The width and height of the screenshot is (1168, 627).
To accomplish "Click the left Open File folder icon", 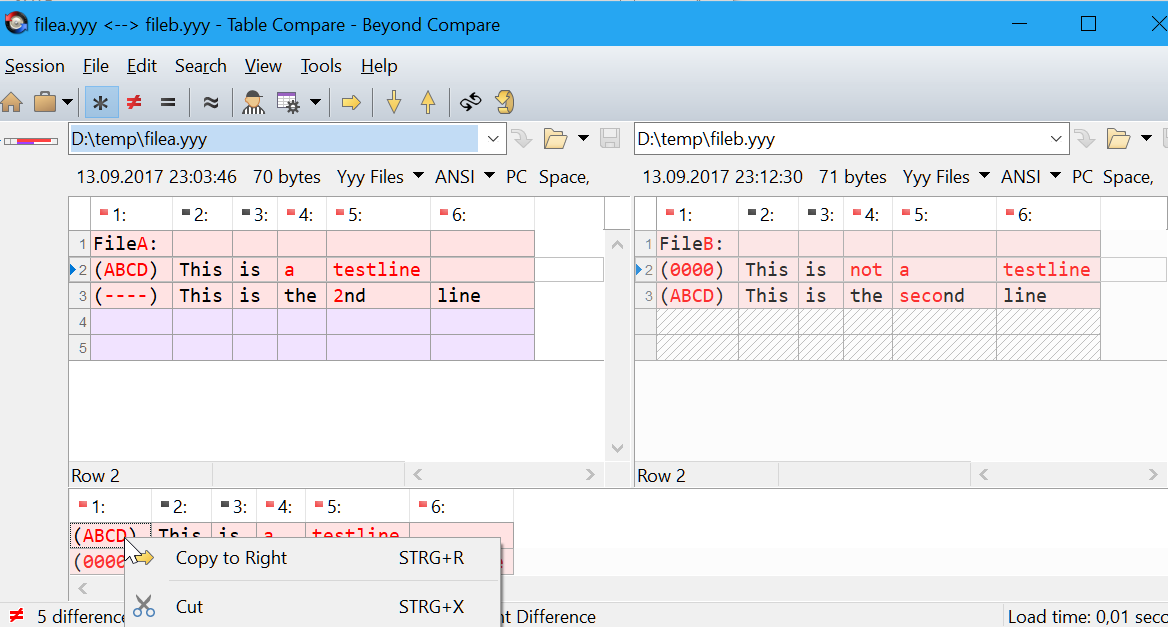I will point(555,139).
